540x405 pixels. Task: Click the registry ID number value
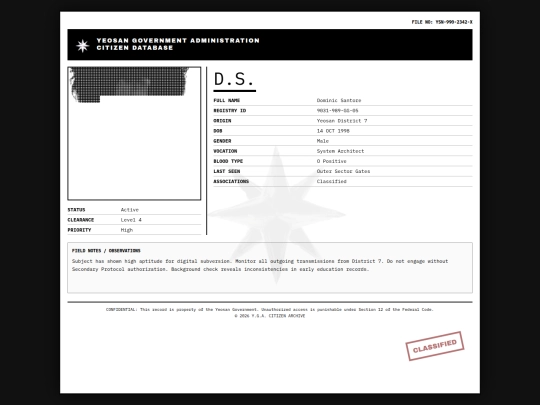(338, 111)
